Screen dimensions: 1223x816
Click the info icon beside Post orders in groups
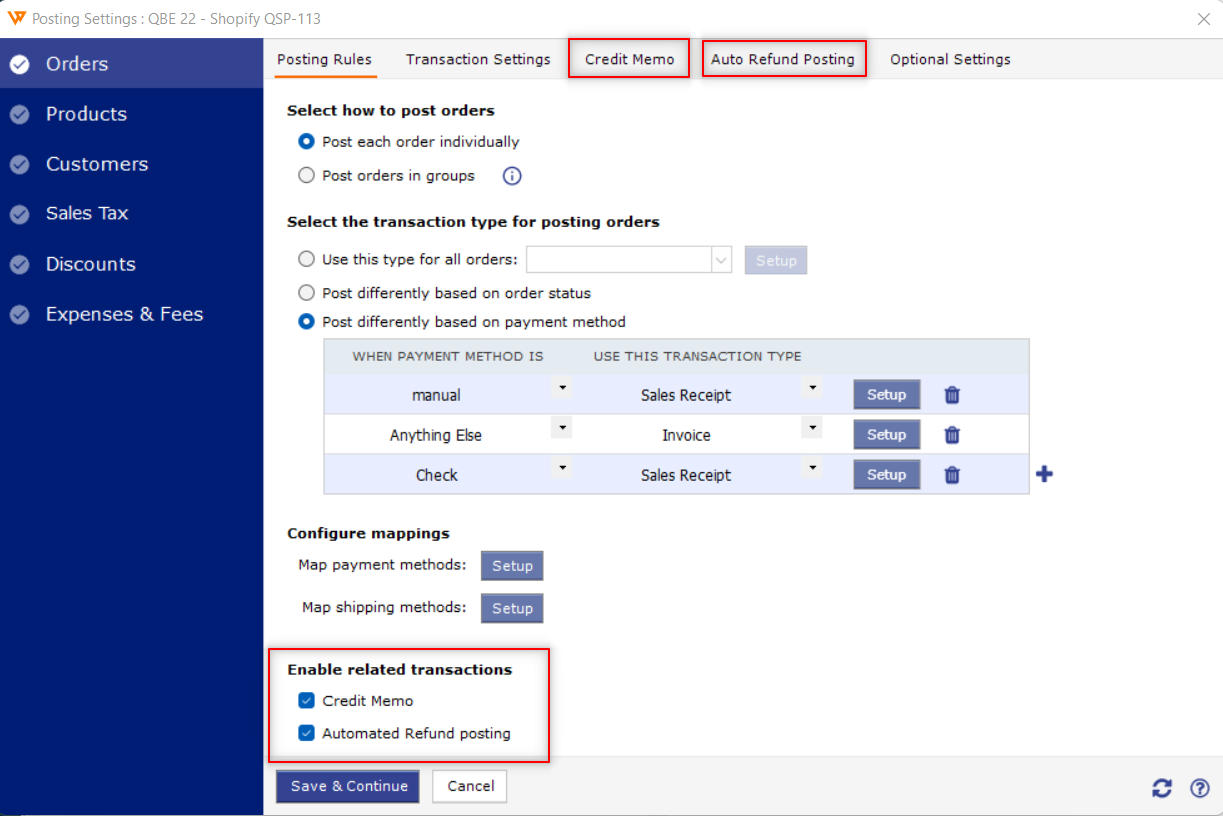(x=512, y=176)
